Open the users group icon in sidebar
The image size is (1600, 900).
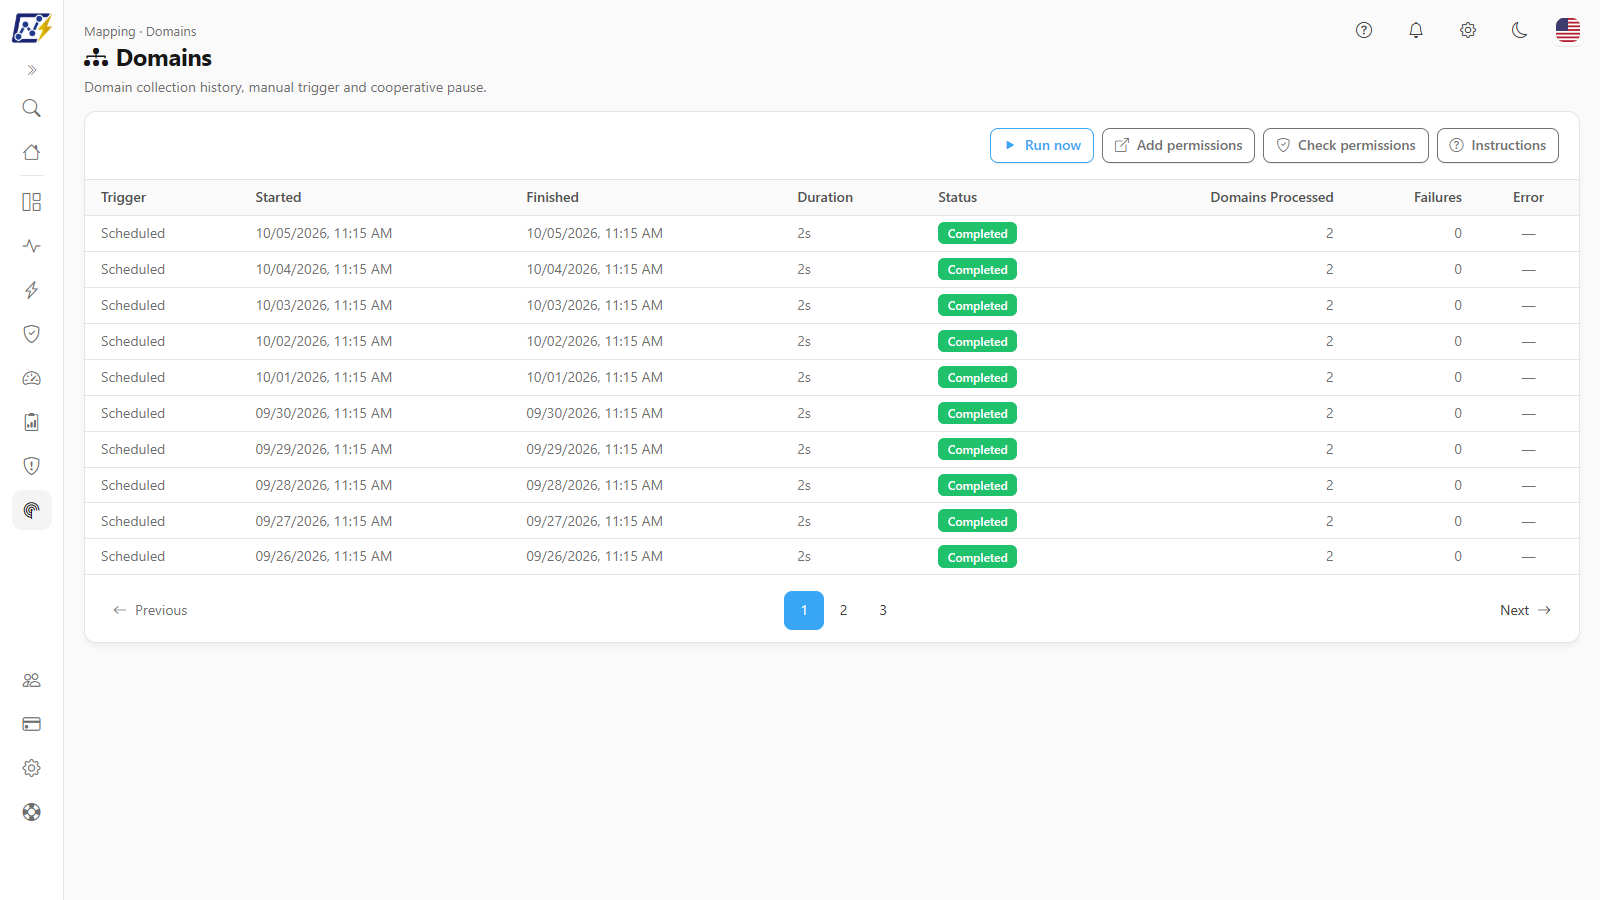(x=32, y=680)
